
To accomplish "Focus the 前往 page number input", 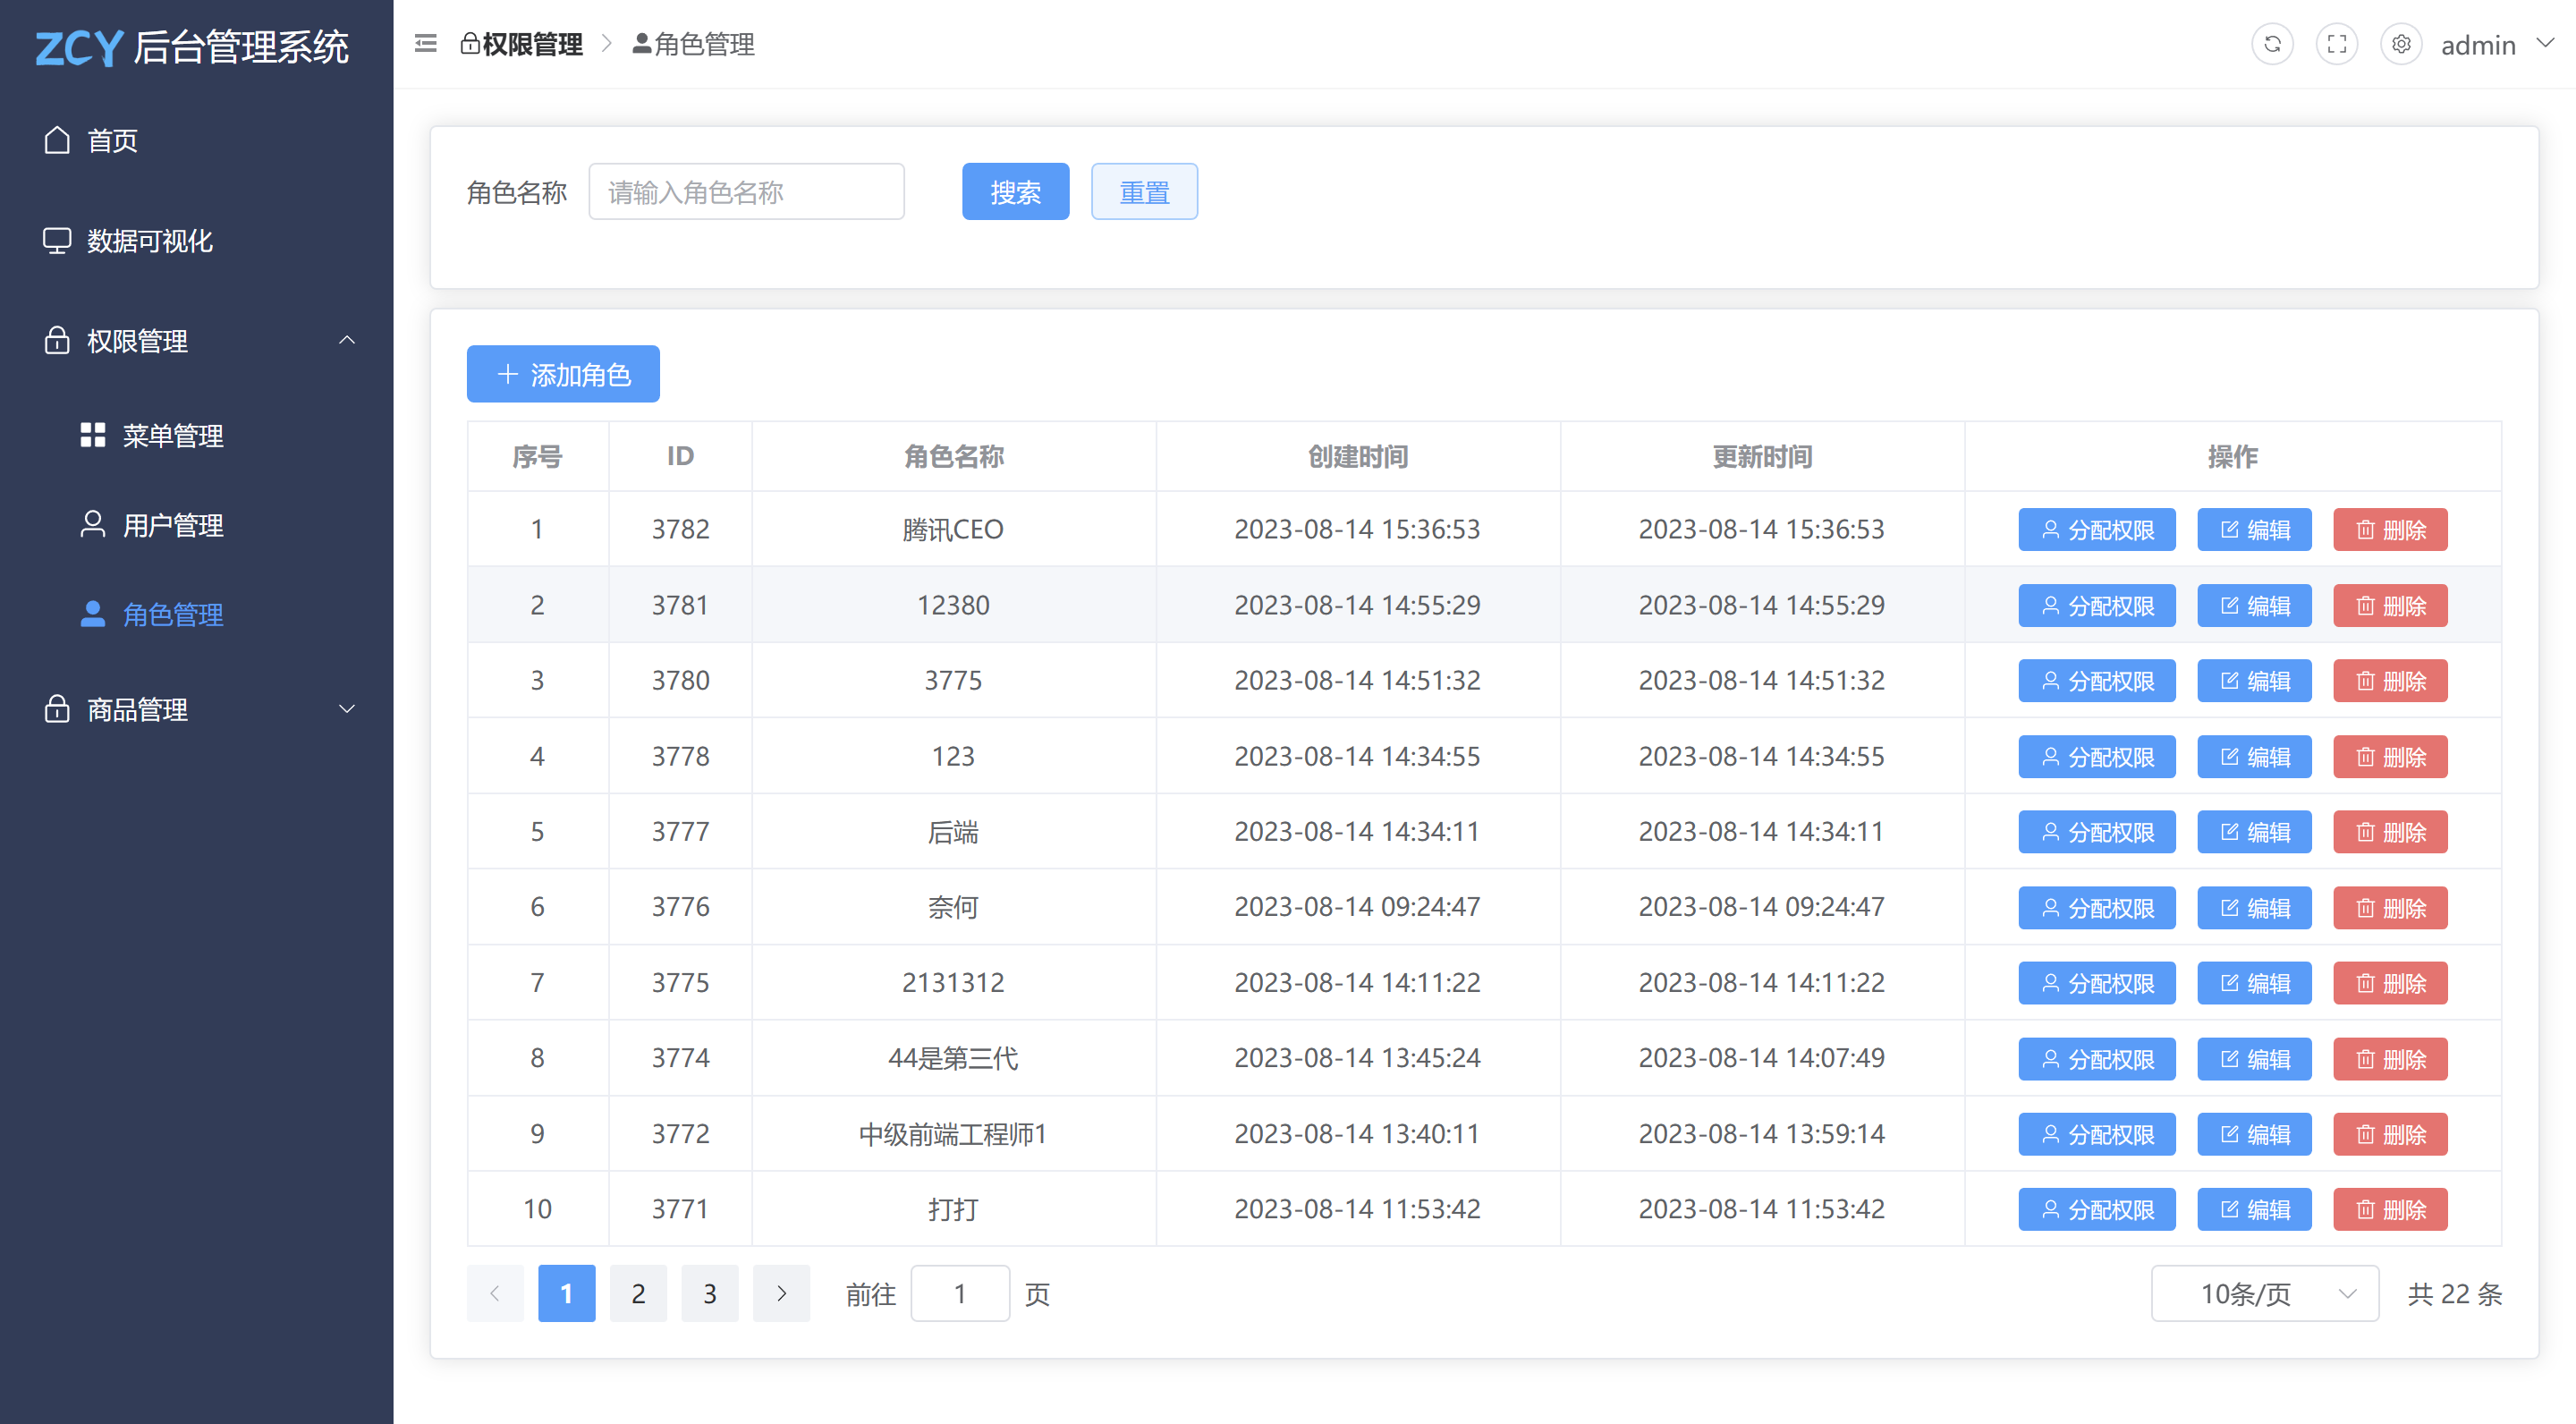I will pos(960,1293).
